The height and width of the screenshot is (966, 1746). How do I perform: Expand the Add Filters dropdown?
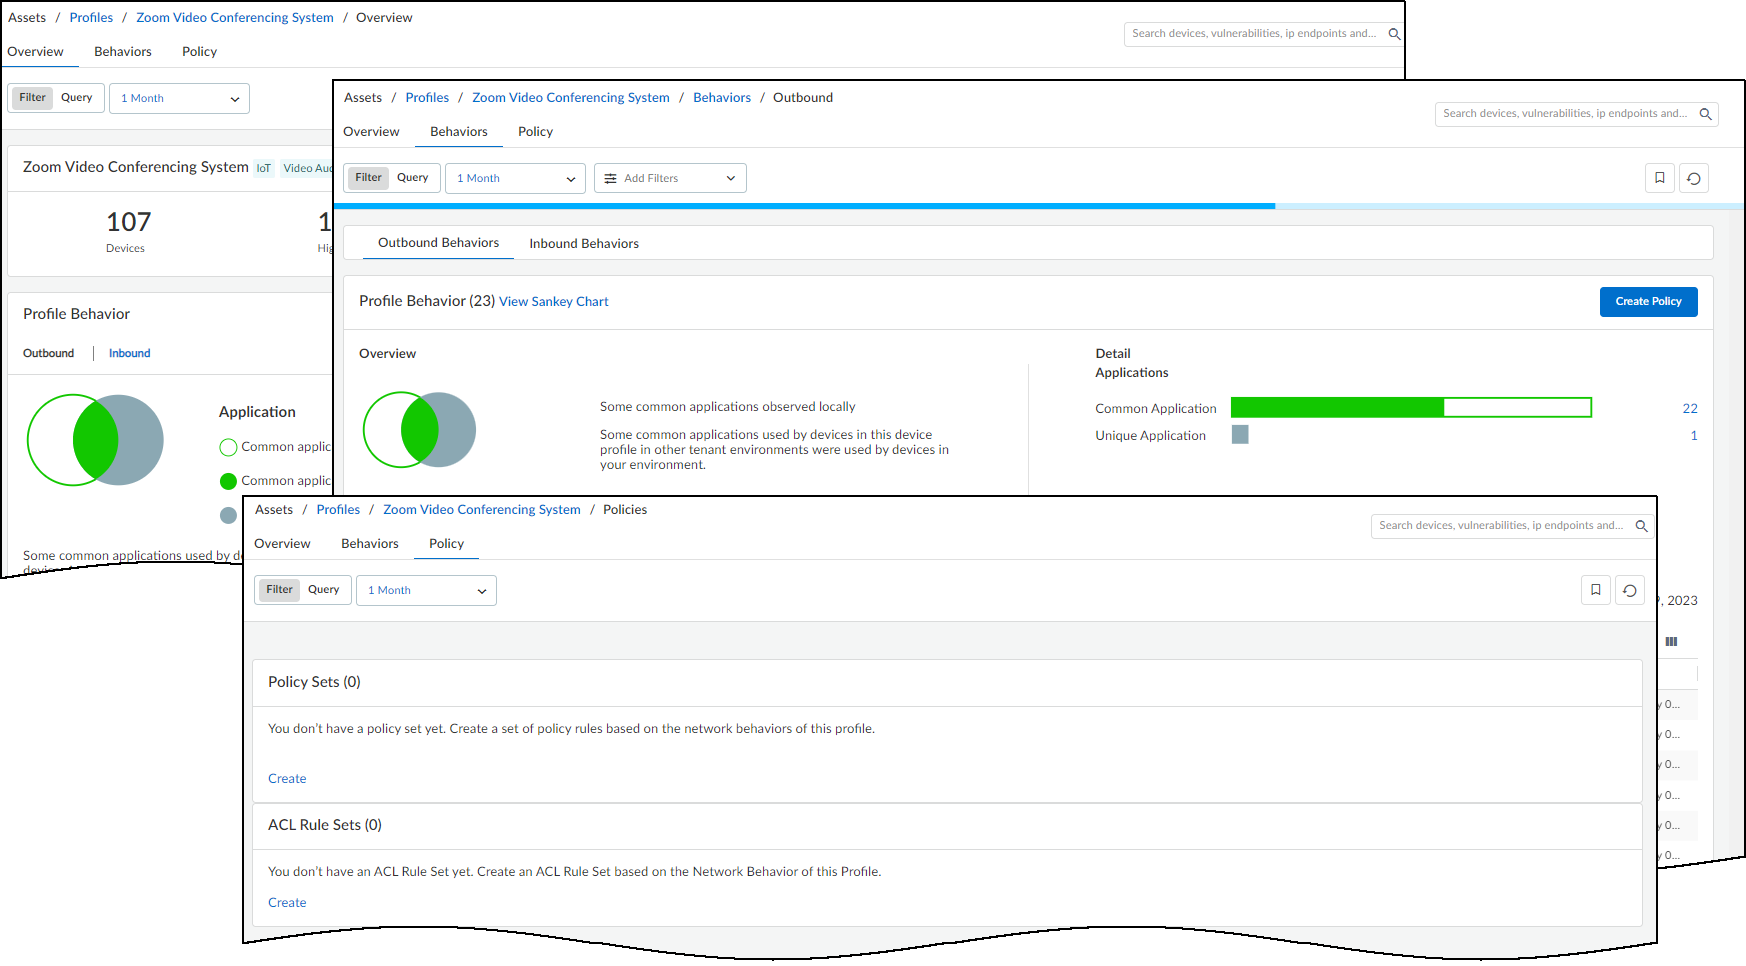tap(670, 179)
